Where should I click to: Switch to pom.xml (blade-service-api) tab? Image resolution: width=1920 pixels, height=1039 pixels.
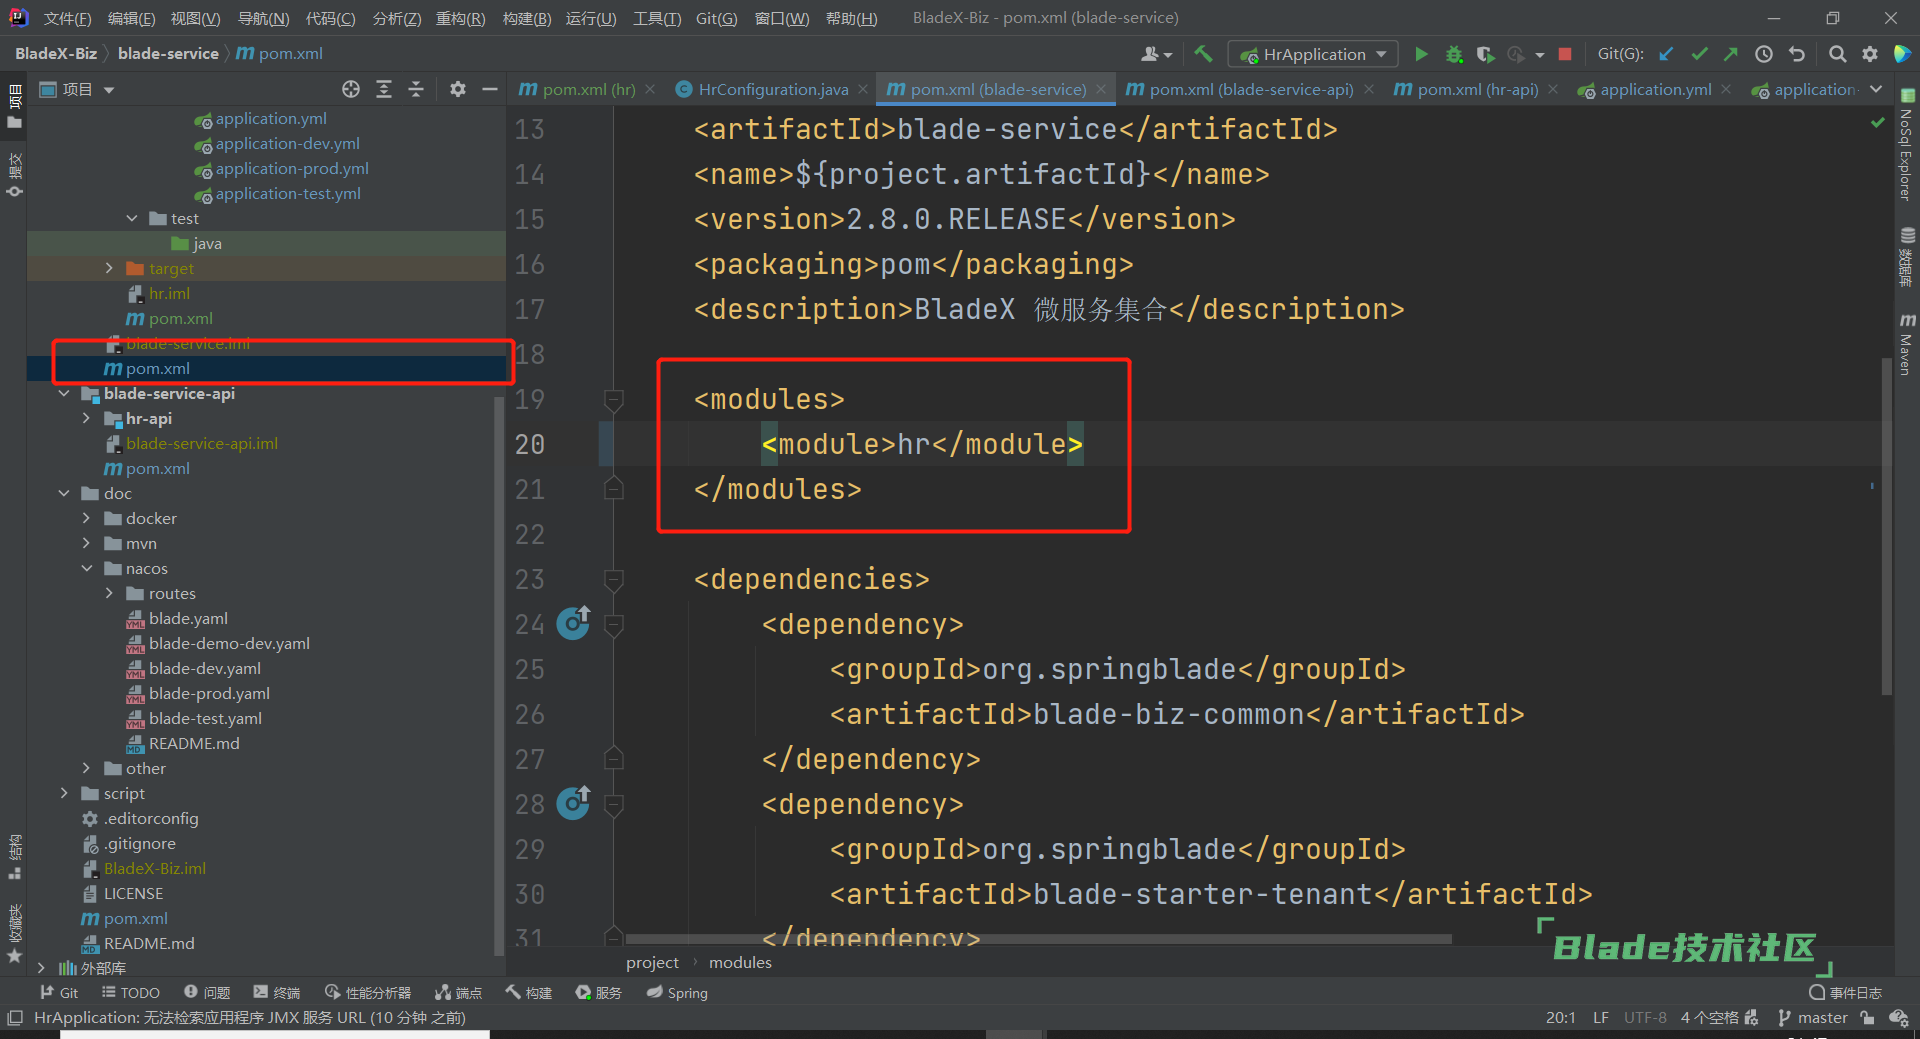pos(1240,89)
